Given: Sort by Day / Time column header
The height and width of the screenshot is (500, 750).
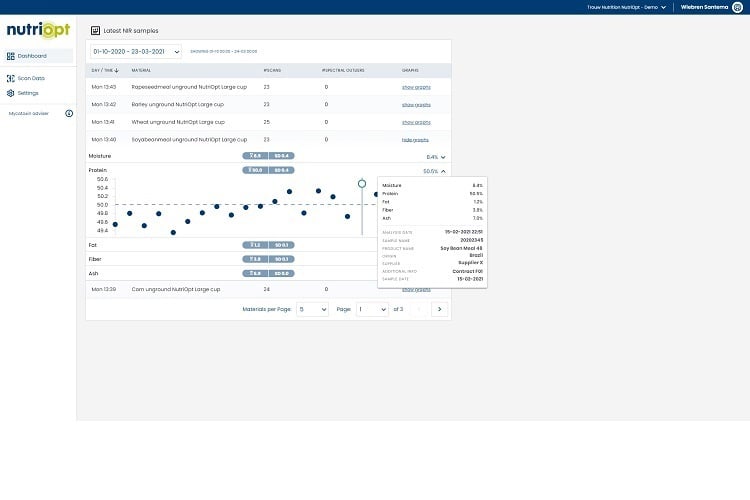Looking at the screenshot, I should coord(105,70).
